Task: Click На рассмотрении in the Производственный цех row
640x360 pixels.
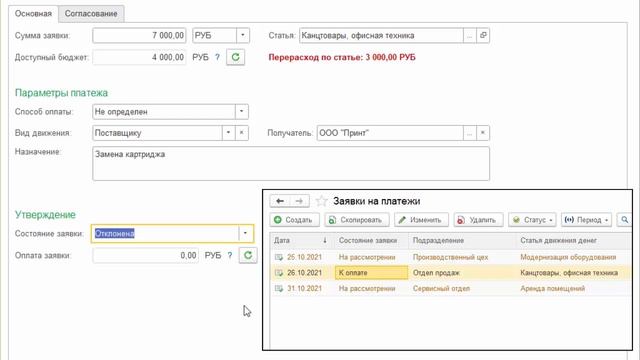Action: (367, 257)
